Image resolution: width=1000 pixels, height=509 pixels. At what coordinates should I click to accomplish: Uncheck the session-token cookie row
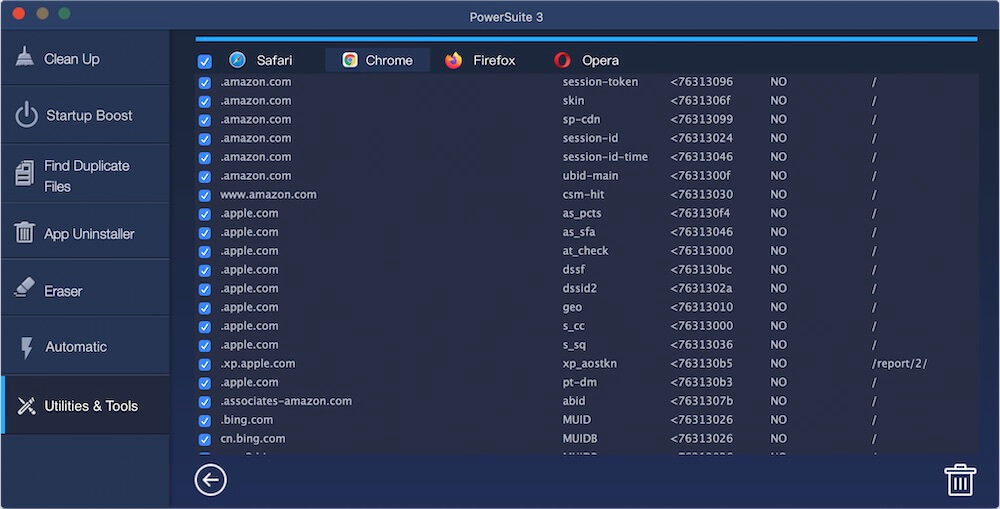205,83
